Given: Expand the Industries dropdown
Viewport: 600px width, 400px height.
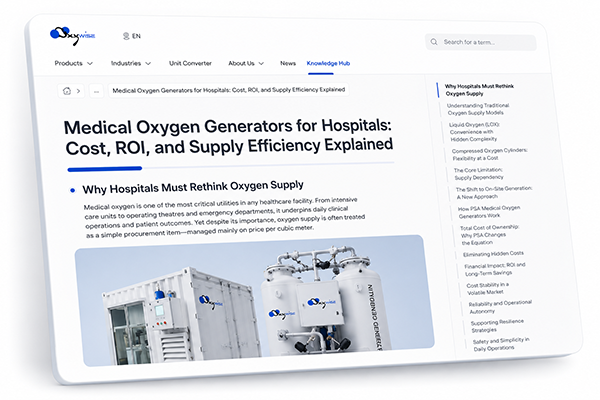Looking at the screenshot, I should tap(131, 63).
